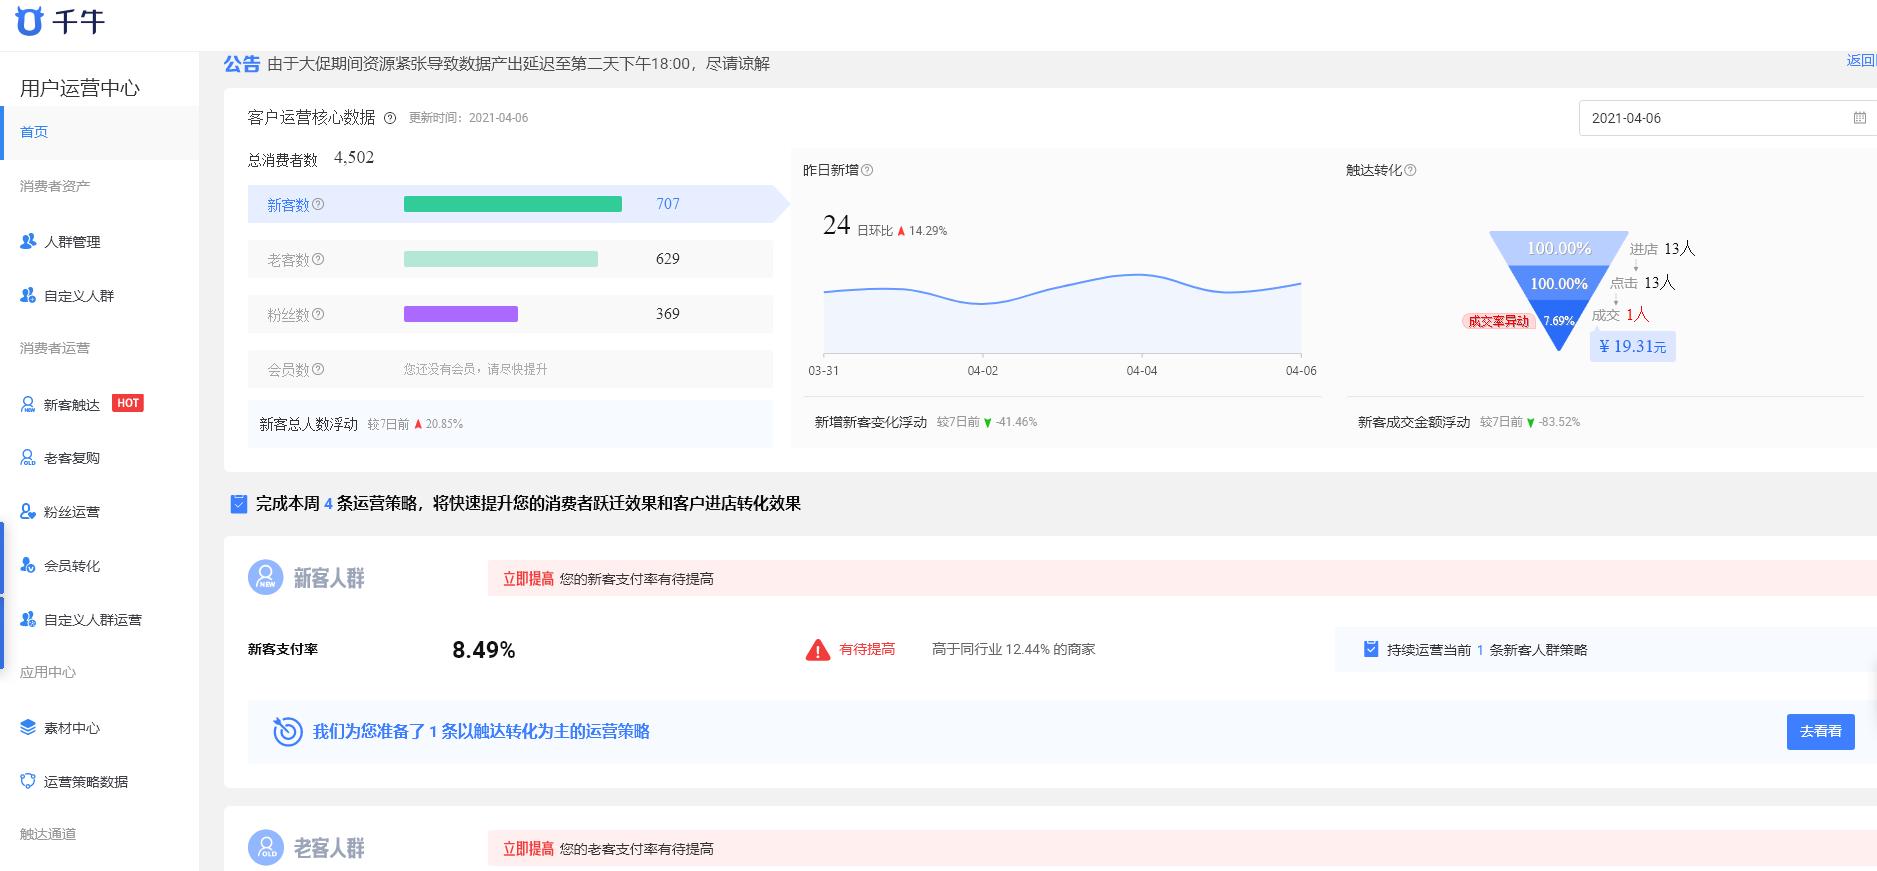
Task: Click the 会员转化 sidebar icon
Action: 28,566
